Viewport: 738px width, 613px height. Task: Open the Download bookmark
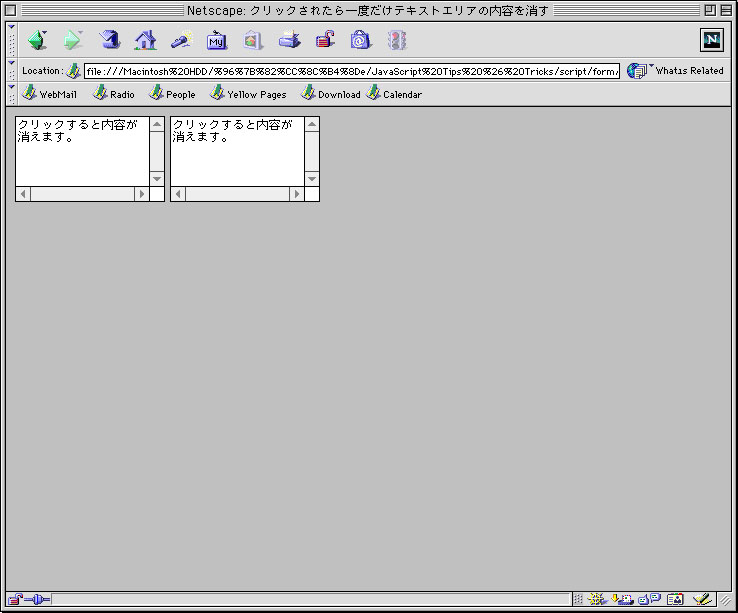tap(330, 93)
